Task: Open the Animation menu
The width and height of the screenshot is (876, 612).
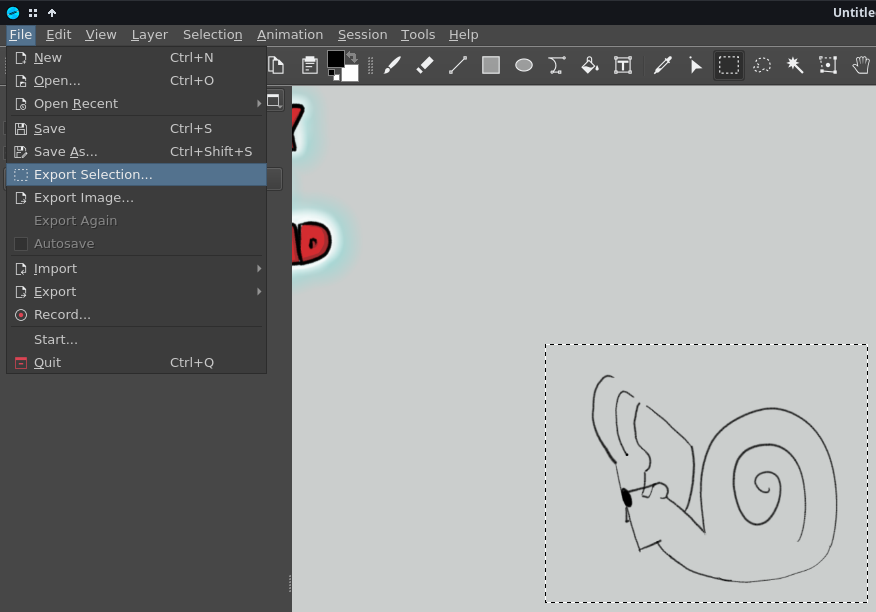Action: pyautogui.click(x=290, y=35)
